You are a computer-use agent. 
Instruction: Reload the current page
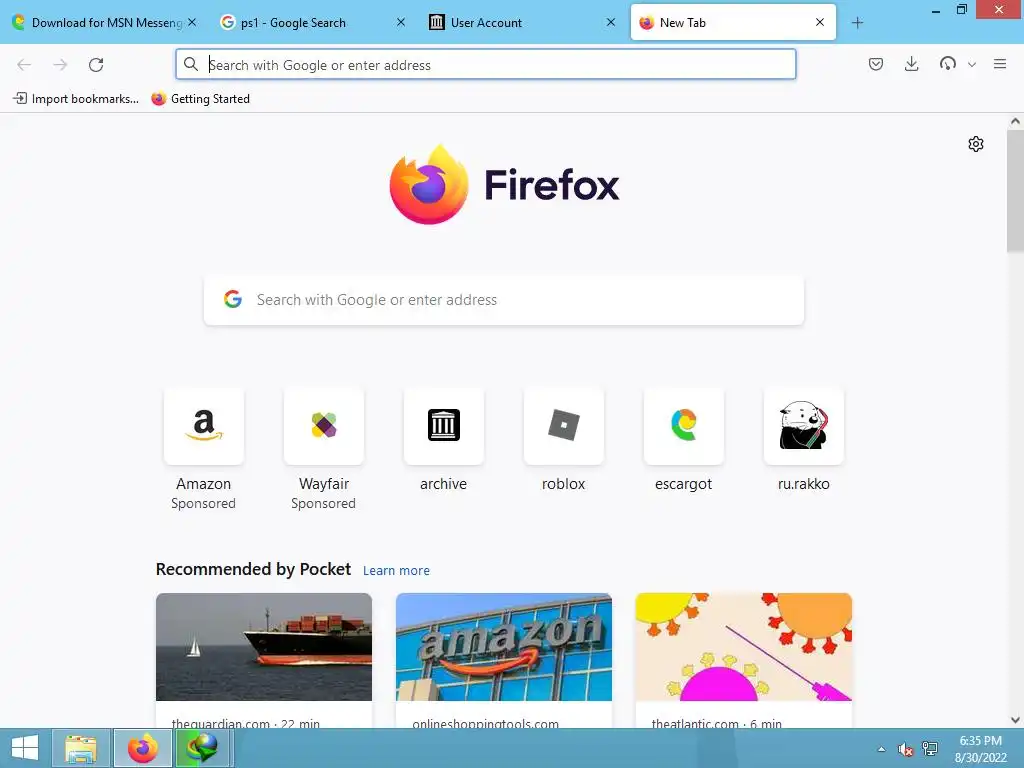(x=96, y=65)
